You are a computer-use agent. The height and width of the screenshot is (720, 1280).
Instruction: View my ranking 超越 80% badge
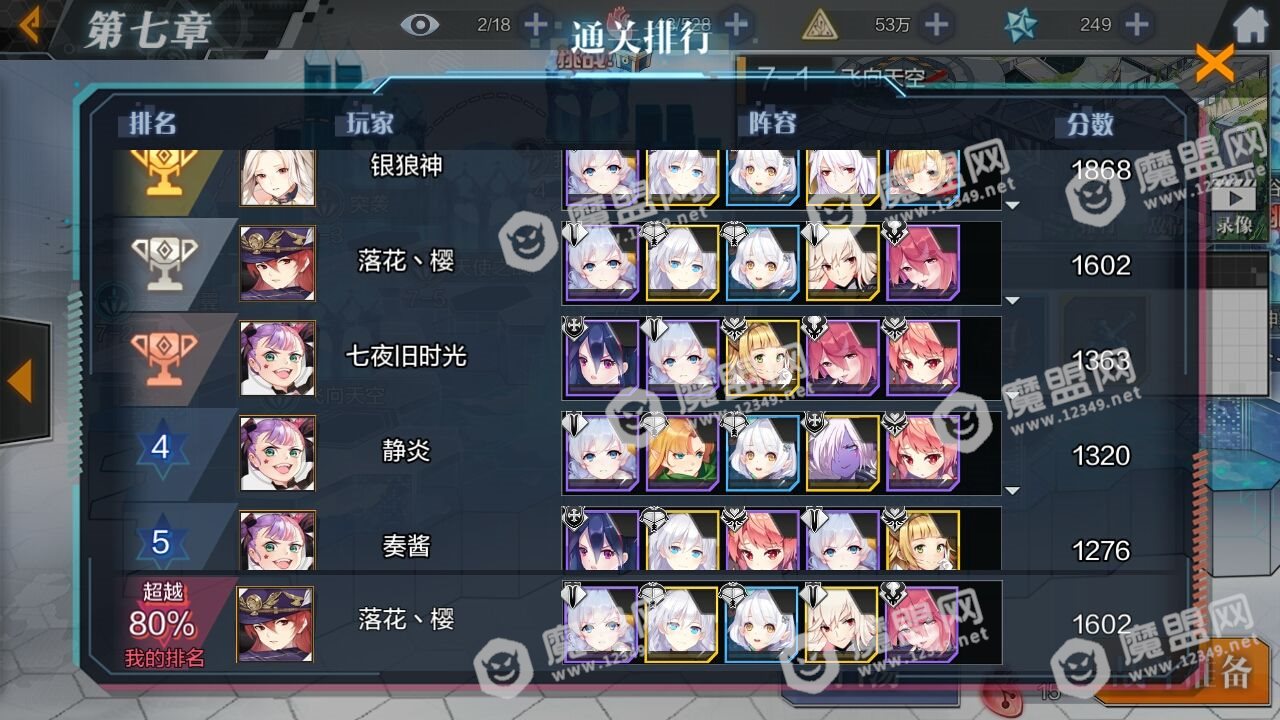pyautogui.click(x=163, y=623)
